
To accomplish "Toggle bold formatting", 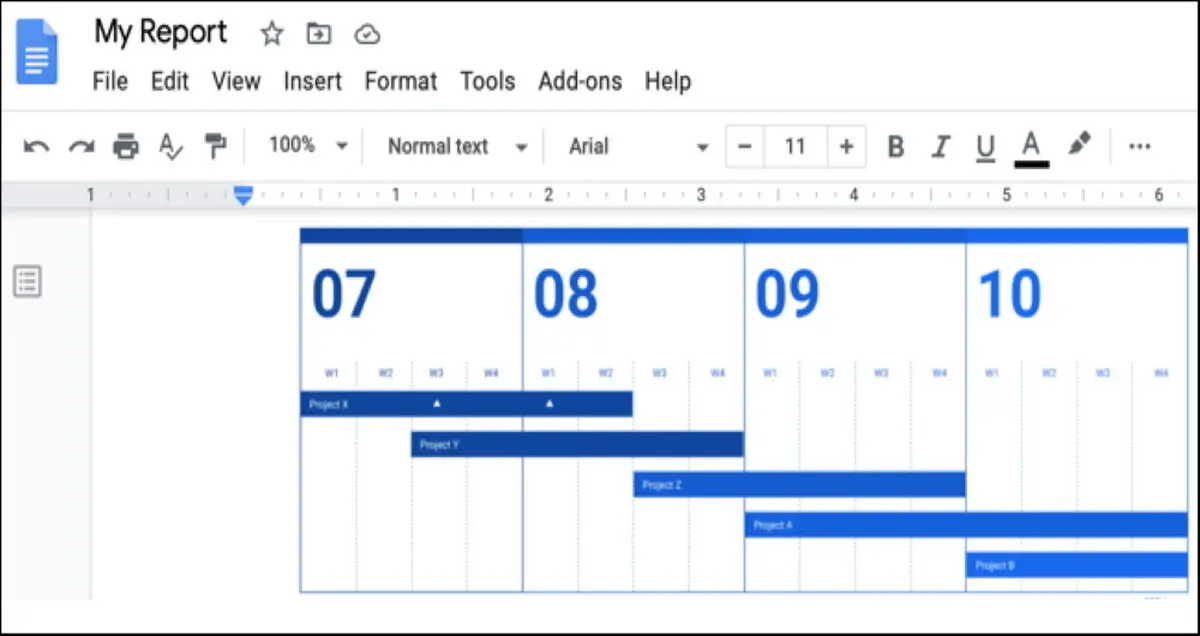I will pos(896,147).
